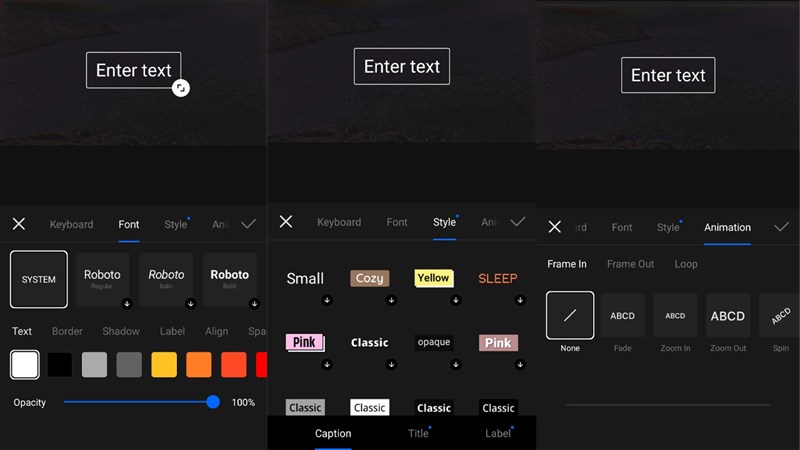Apply the SLEEP caption style

click(498, 278)
